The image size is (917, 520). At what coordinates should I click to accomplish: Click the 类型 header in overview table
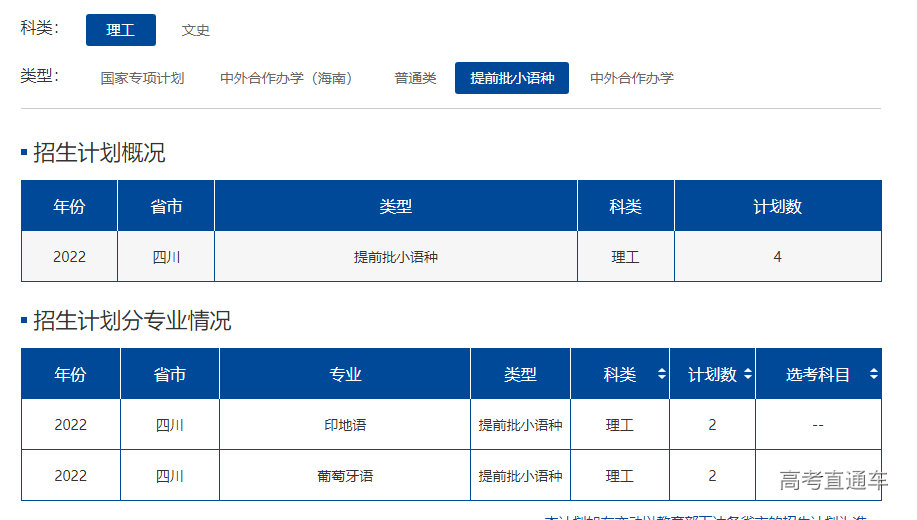(x=396, y=207)
